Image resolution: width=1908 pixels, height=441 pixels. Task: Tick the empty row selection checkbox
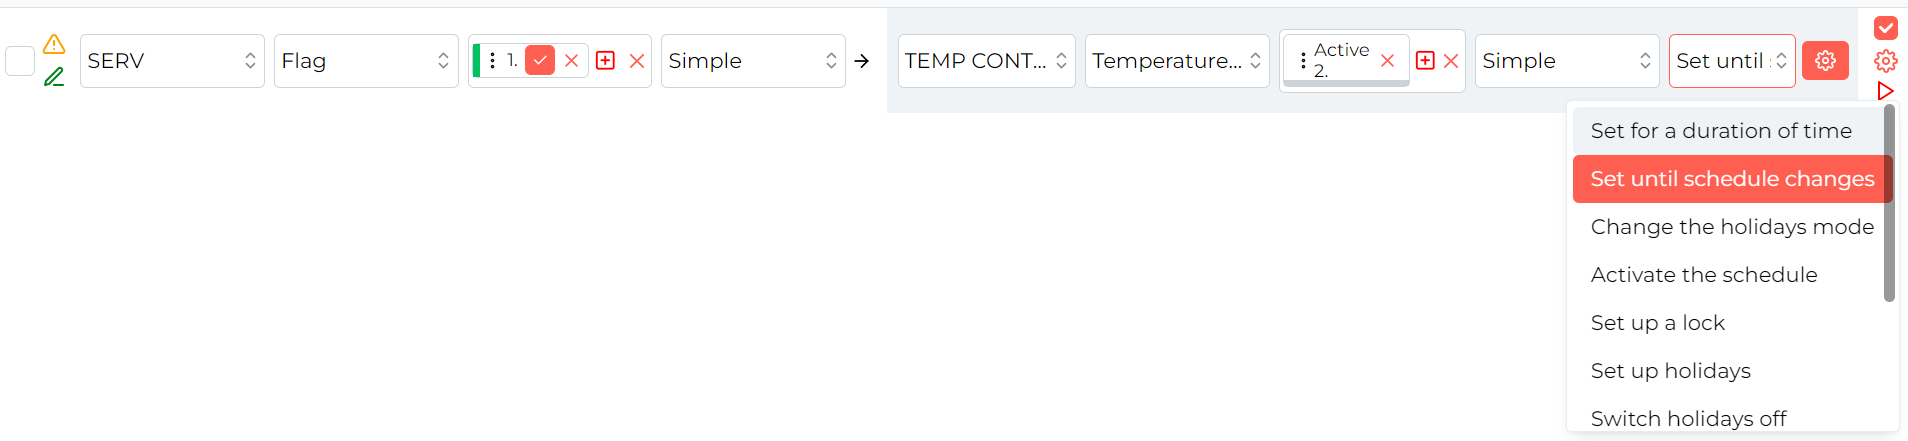click(20, 61)
